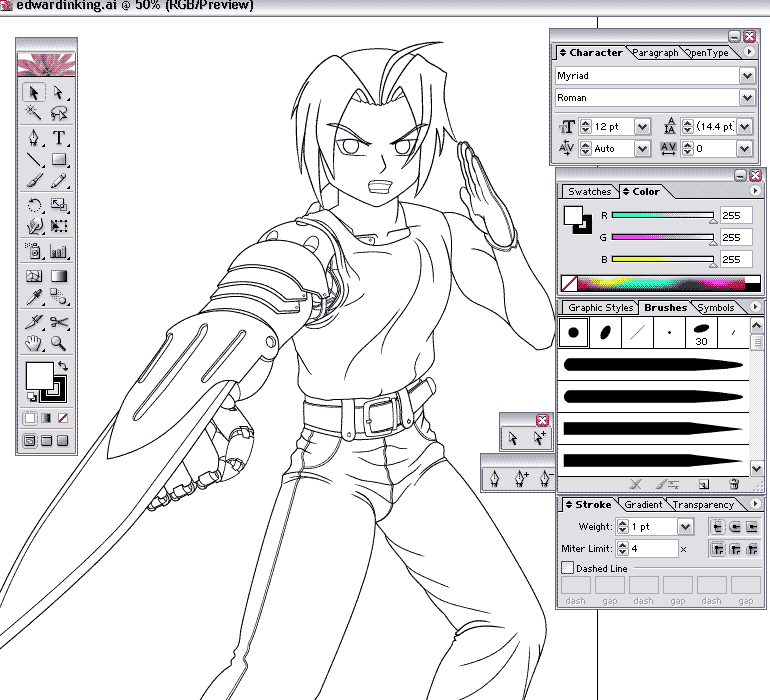
Task: Open the Auto kerning dropdown
Action: pos(642,148)
